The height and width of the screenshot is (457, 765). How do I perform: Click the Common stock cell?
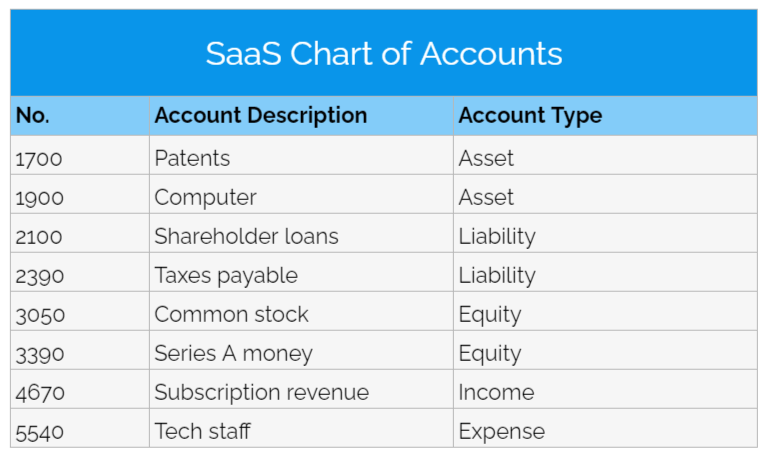[x=231, y=314]
